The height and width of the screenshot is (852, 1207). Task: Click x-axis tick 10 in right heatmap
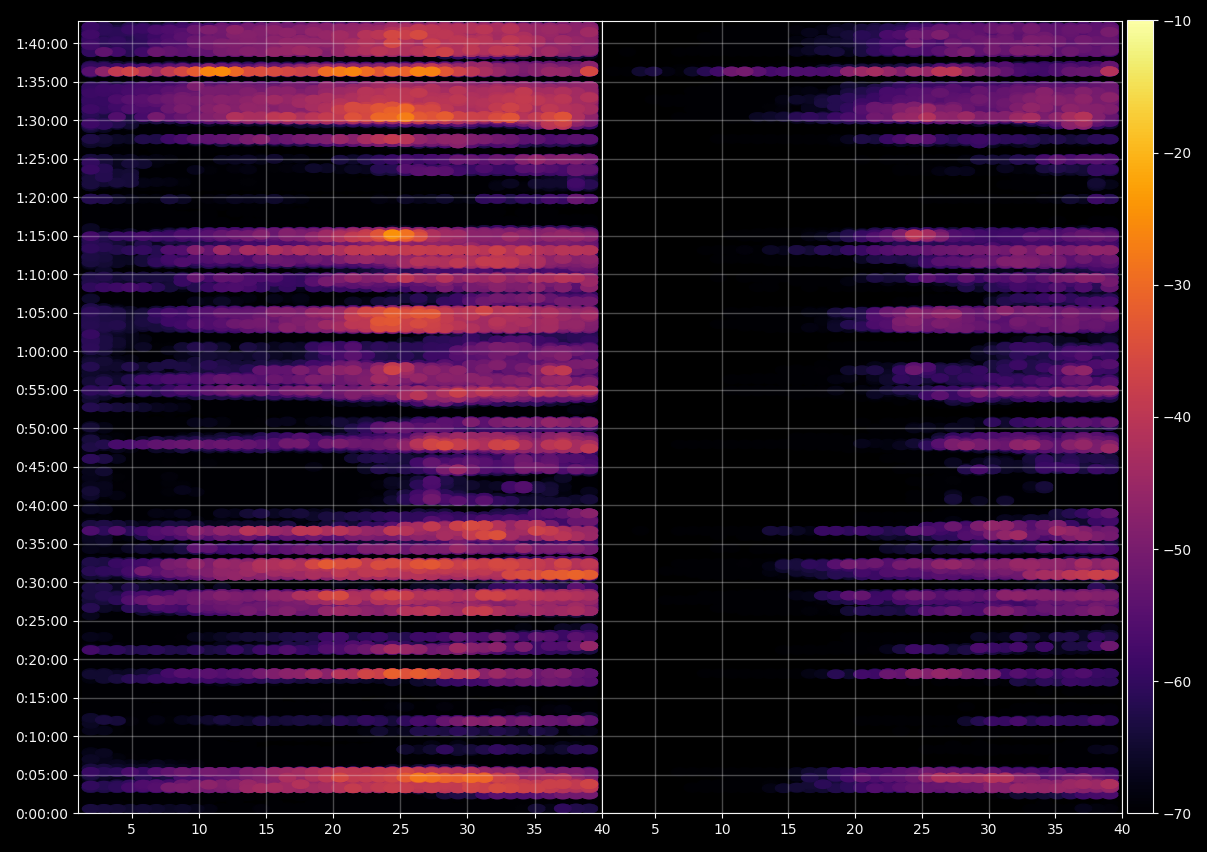[x=722, y=830]
